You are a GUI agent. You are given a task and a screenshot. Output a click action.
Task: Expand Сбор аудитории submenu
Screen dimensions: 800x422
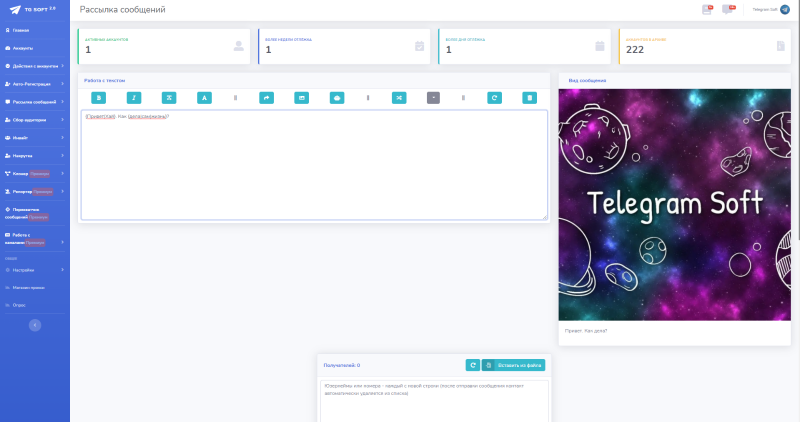coord(35,120)
